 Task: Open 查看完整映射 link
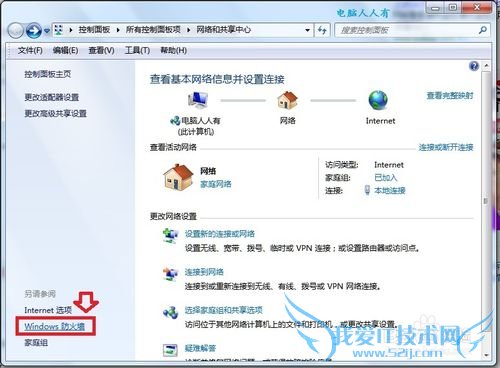450,96
